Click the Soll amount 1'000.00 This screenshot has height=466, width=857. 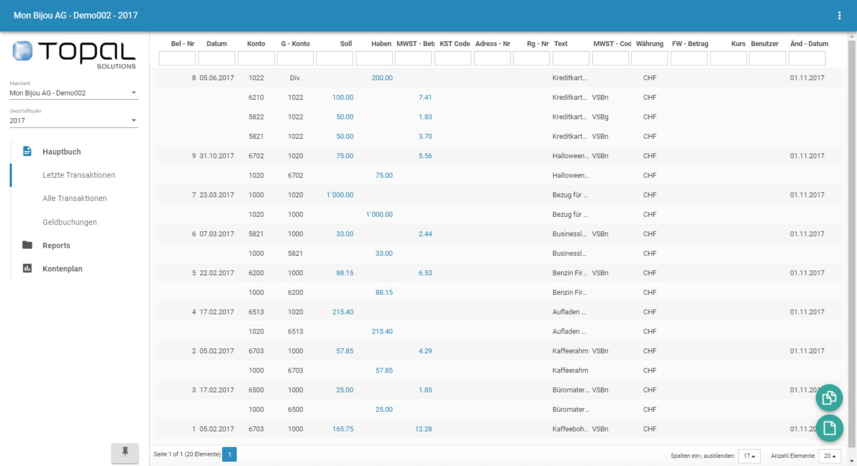[x=339, y=195]
